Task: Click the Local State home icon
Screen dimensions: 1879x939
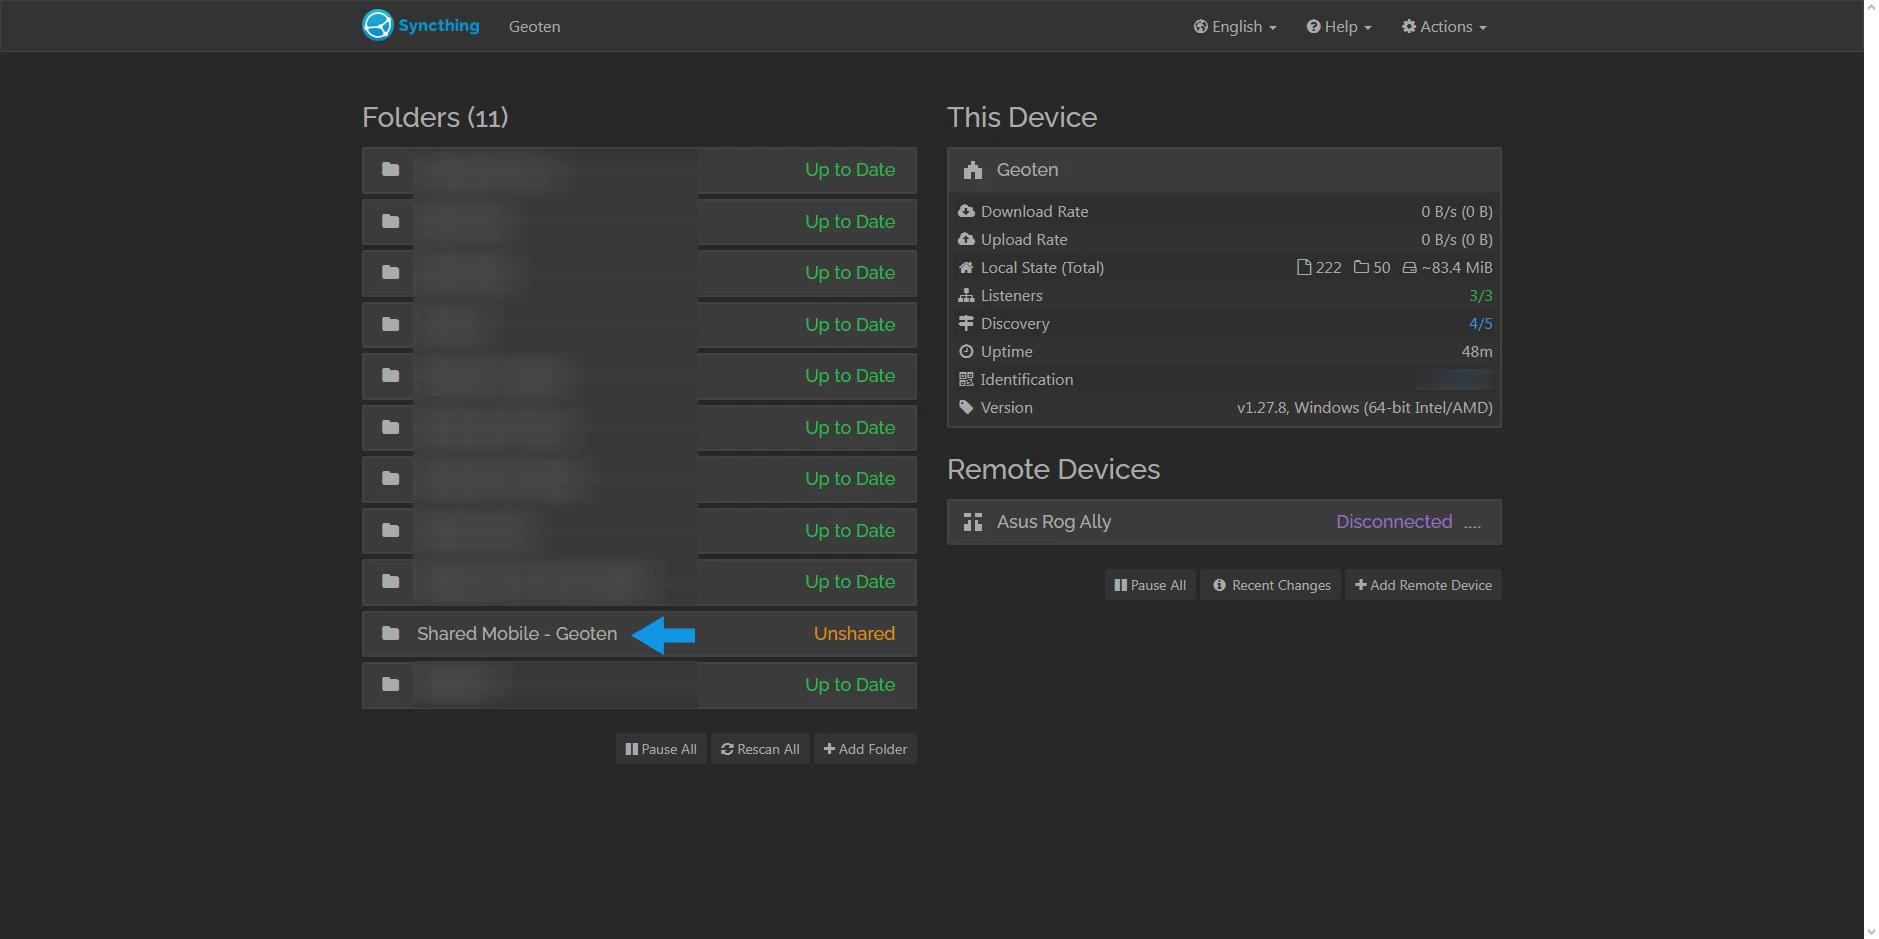Action: (x=966, y=267)
